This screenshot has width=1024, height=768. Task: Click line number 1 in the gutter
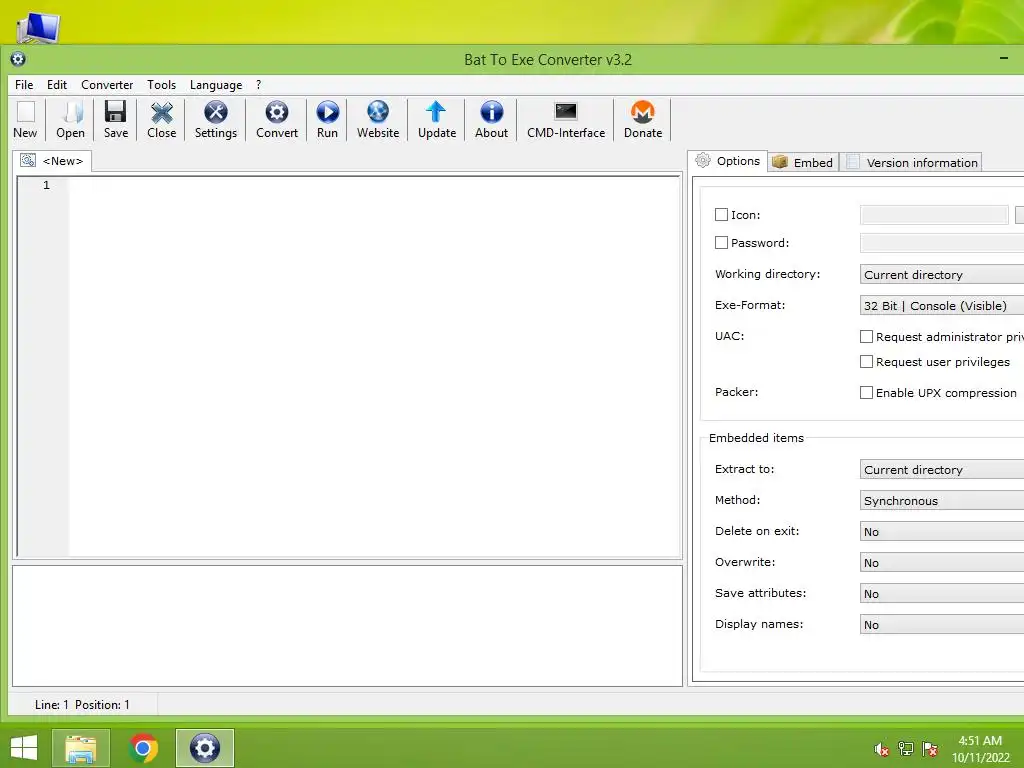(x=46, y=185)
